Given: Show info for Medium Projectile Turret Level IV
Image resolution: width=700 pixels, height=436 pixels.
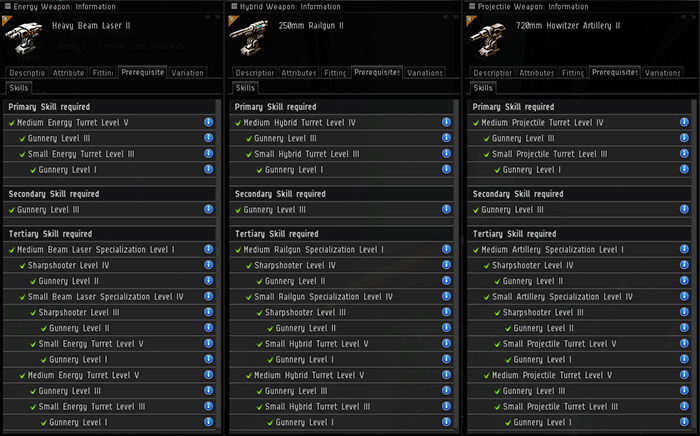Looking at the screenshot, I should 684,122.
